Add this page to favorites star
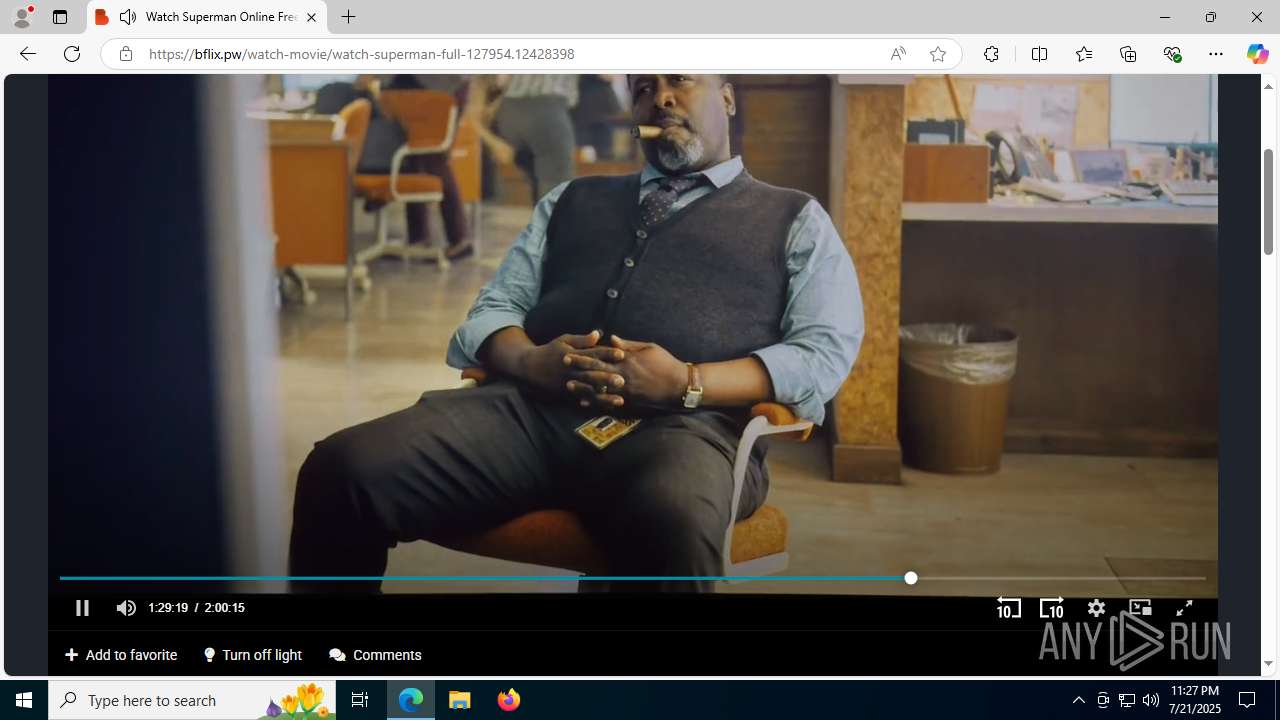The height and width of the screenshot is (720, 1280). [x=938, y=54]
